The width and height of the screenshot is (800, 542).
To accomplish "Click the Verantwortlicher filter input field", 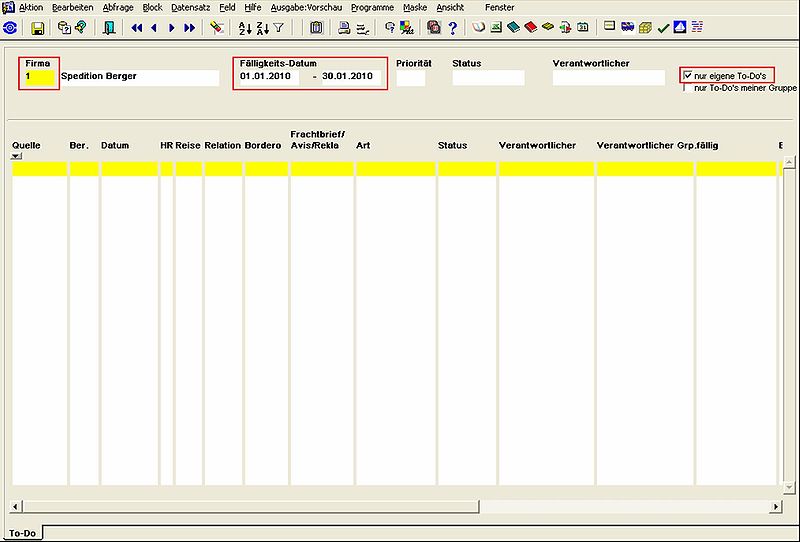I will coord(609,78).
